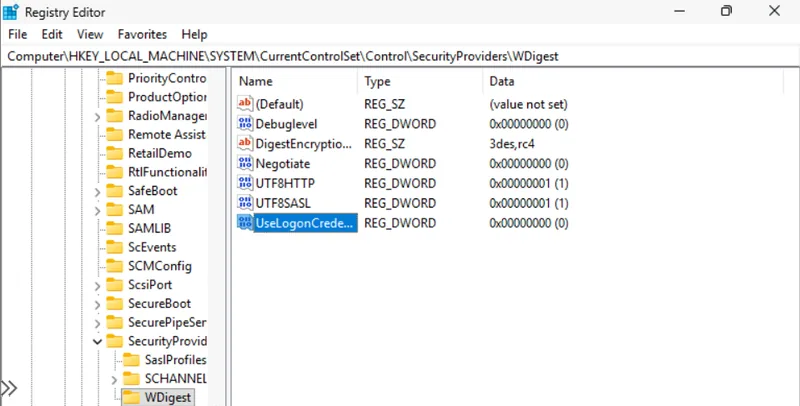Expand the SCHANNEL tree node

click(114, 380)
